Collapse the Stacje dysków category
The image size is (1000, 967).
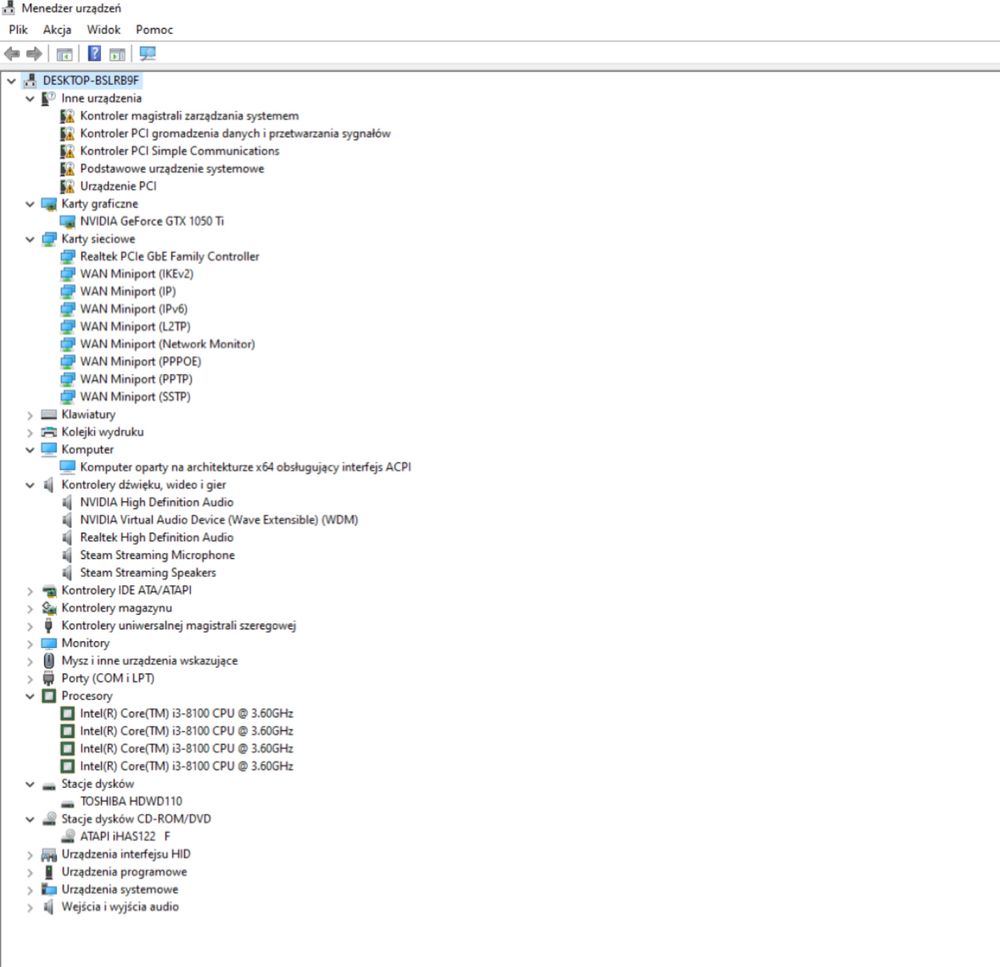[x=30, y=784]
